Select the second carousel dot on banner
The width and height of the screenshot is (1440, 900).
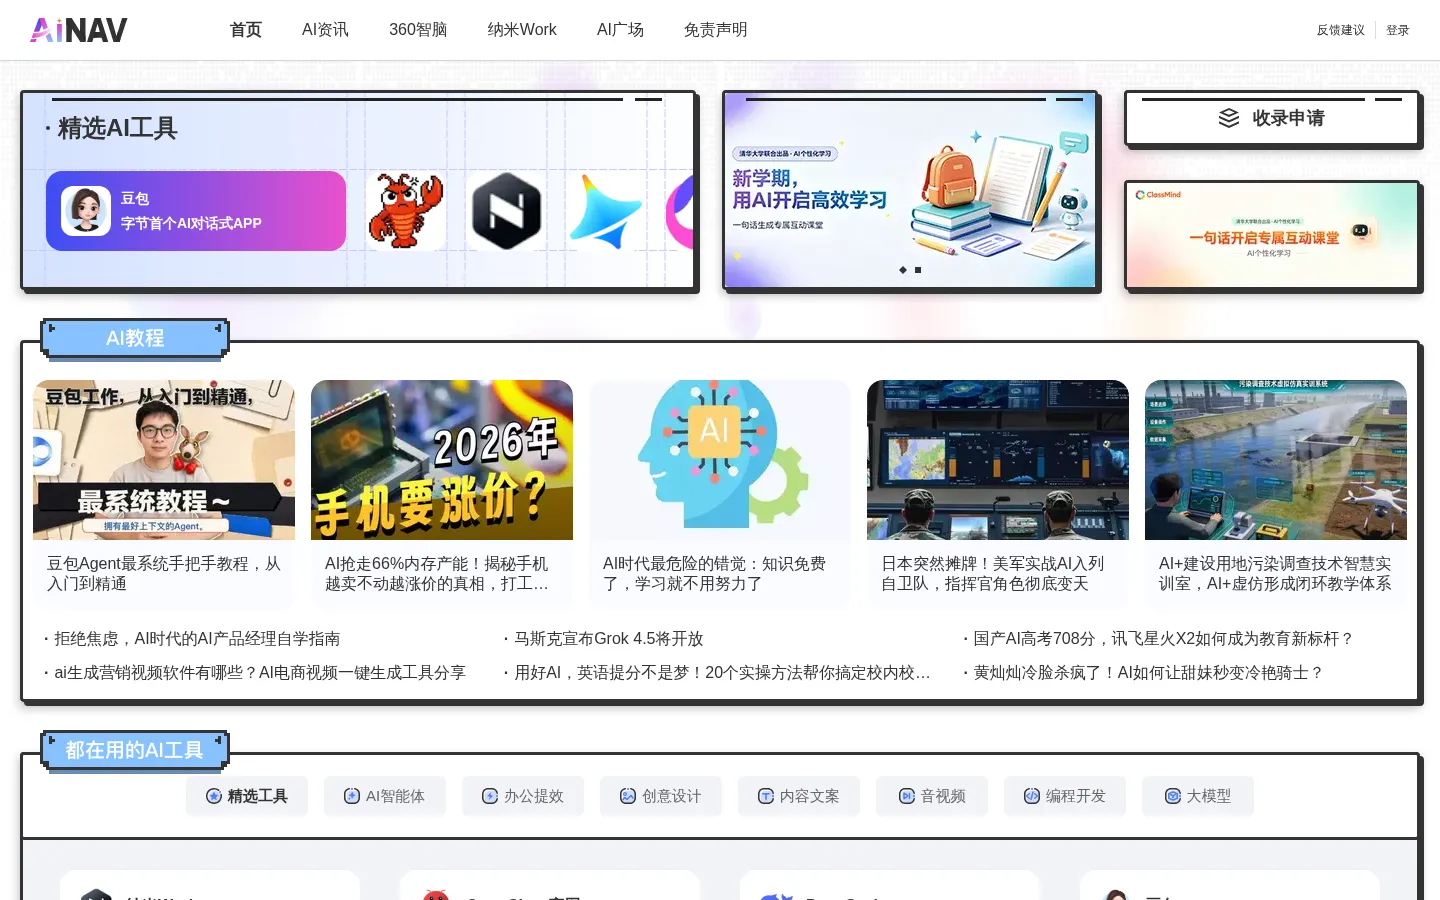click(x=918, y=270)
